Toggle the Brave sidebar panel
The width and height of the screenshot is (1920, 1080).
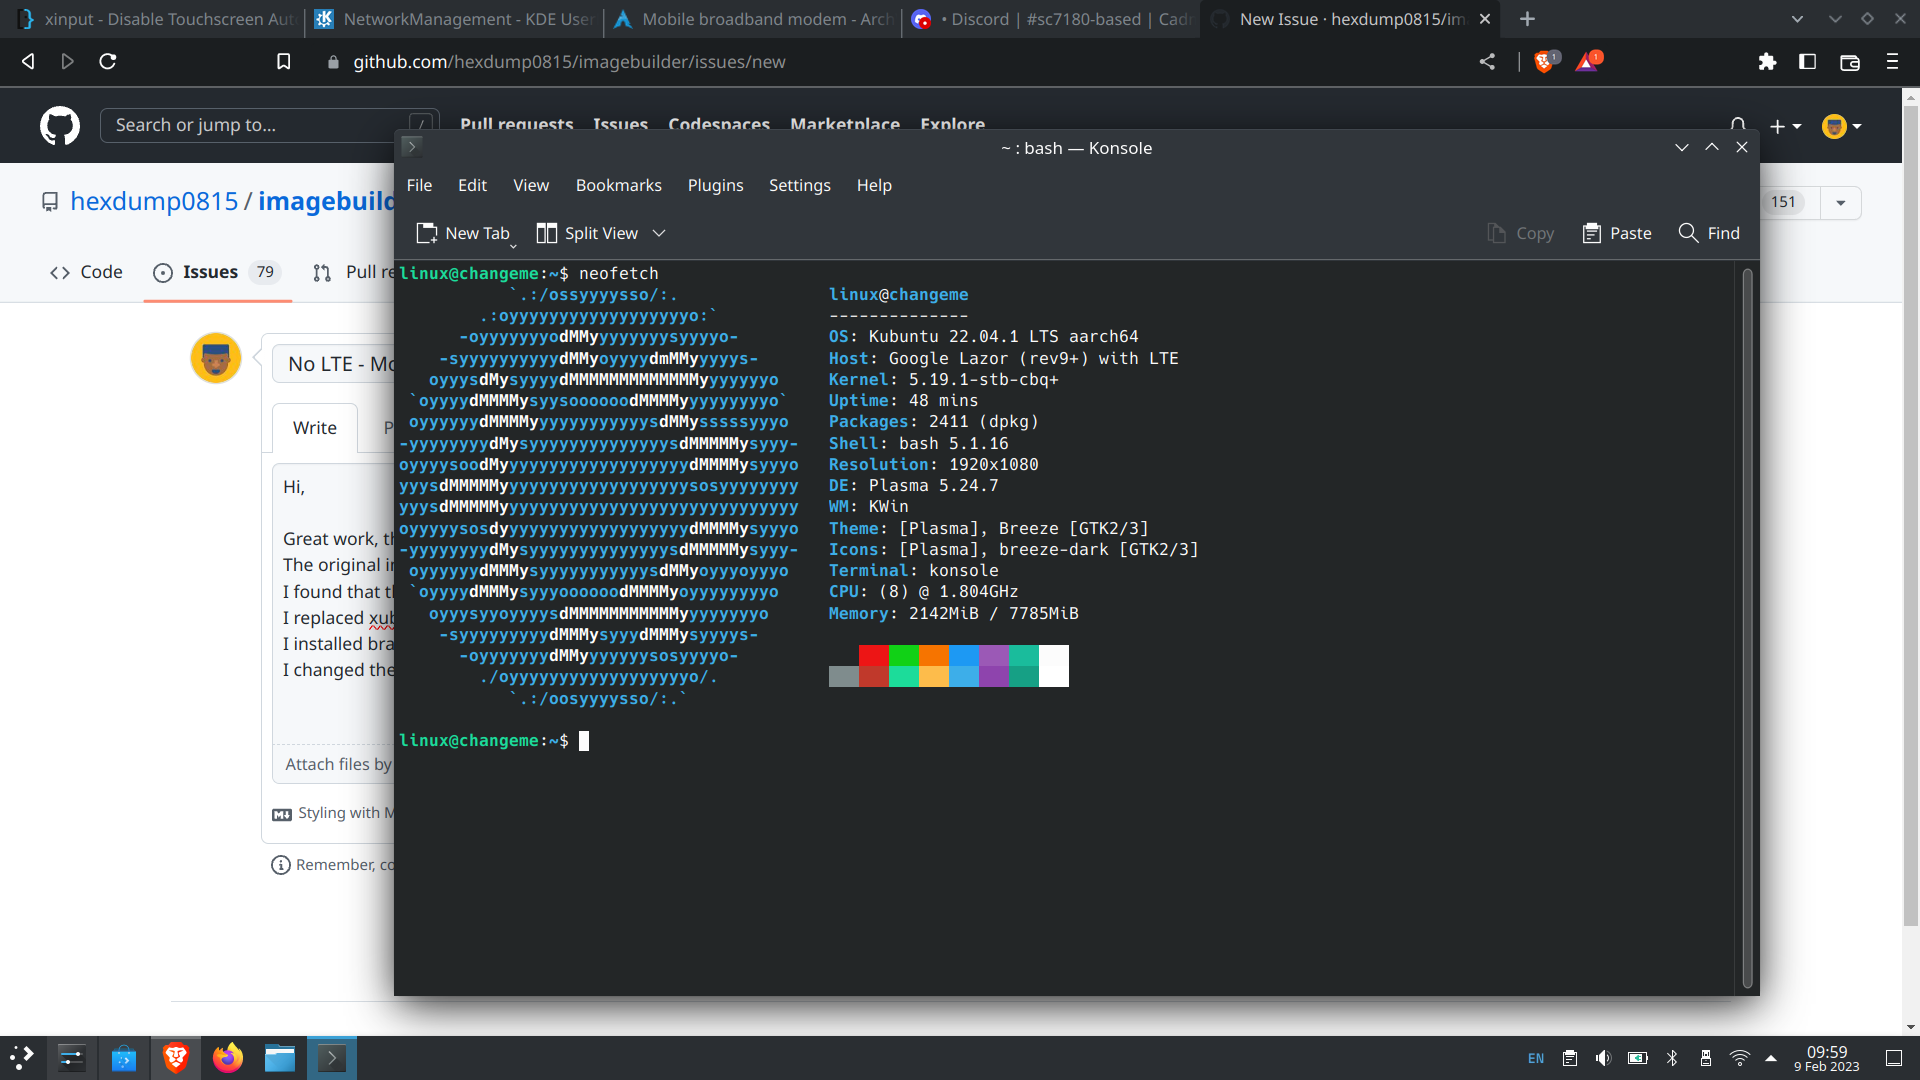click(1808, 61)
